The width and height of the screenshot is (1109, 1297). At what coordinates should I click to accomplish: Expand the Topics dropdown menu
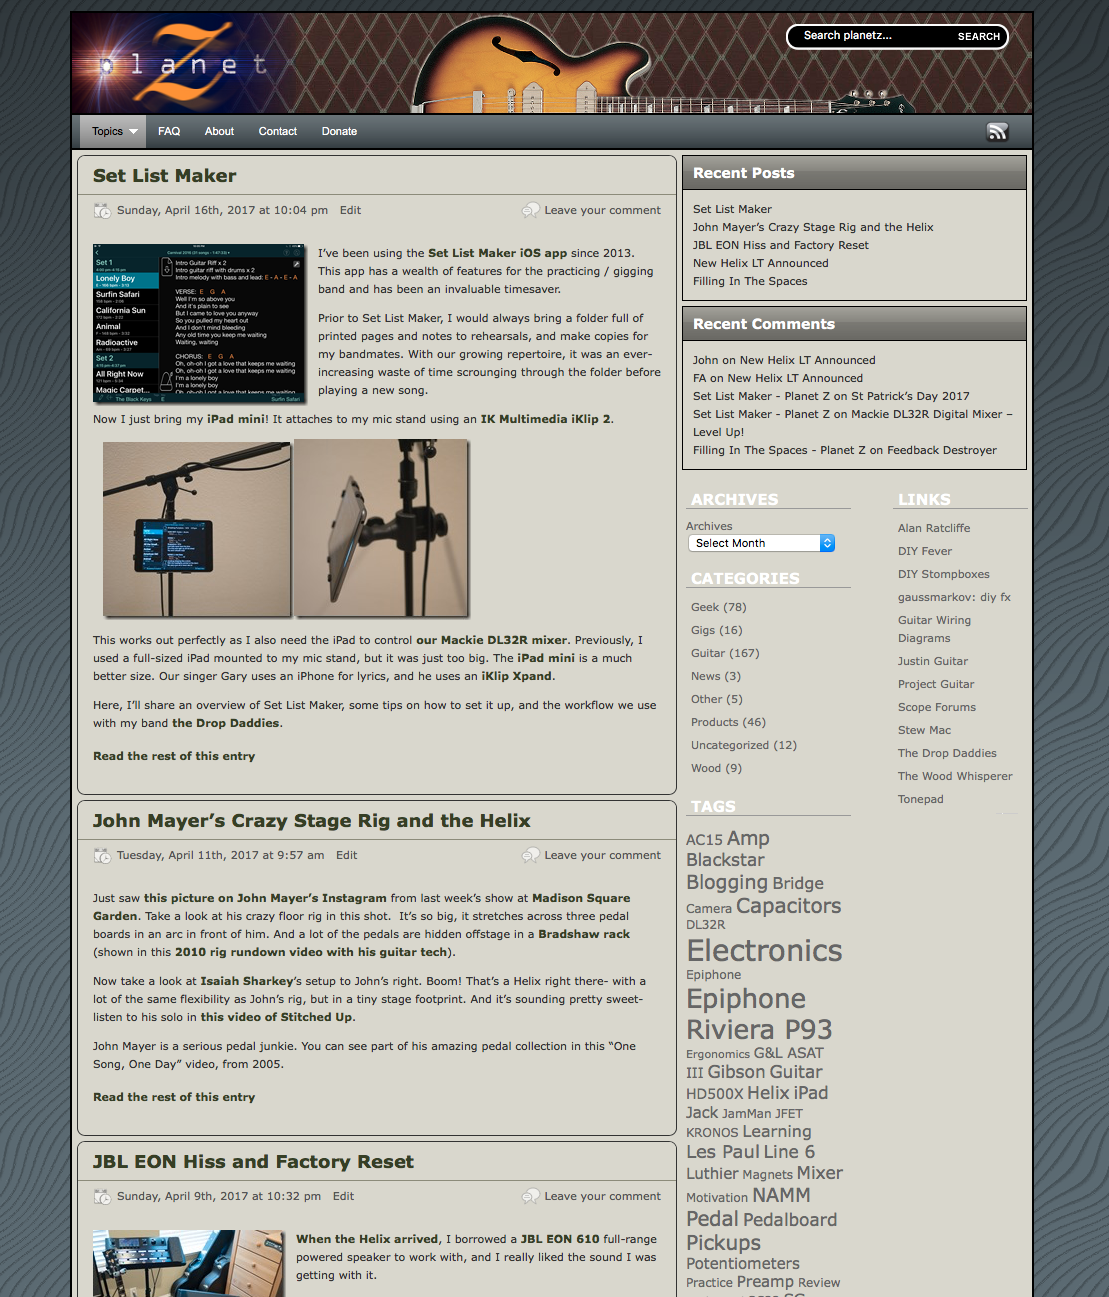click(x=114, y=132)
